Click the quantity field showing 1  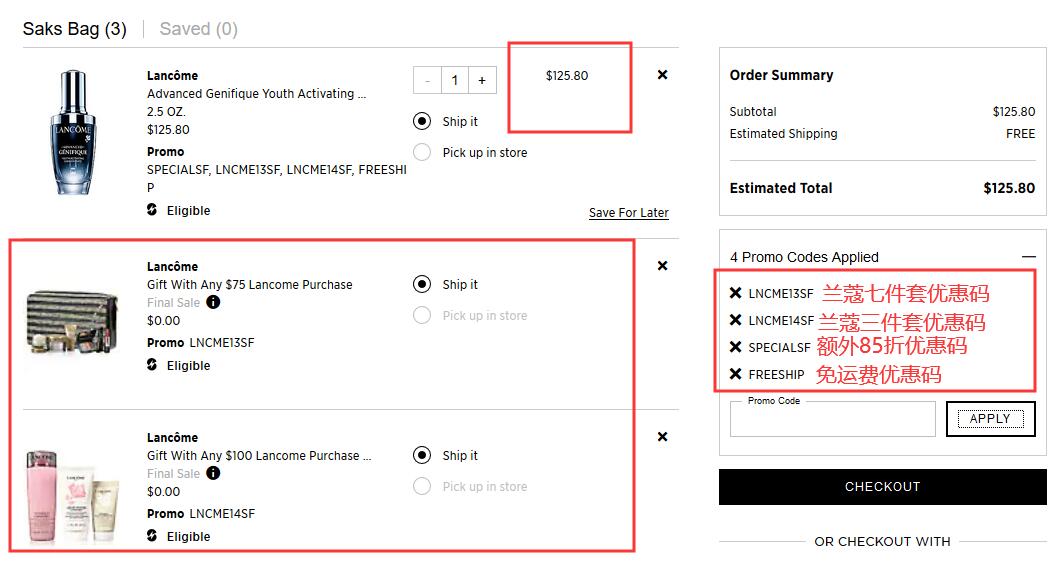point(455,80)
